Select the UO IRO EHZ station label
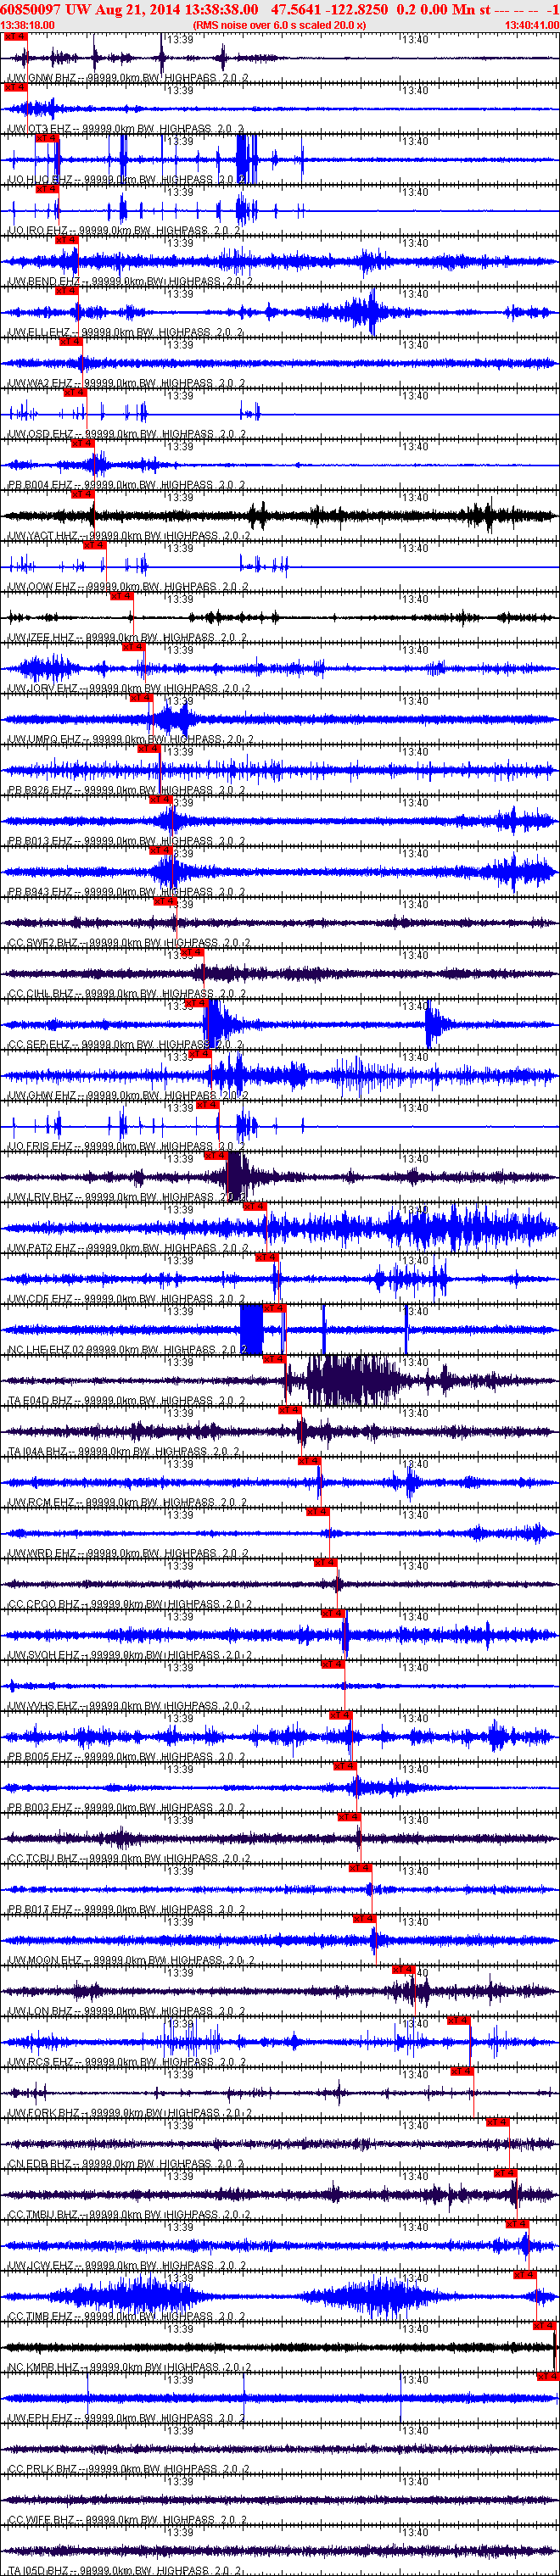 (x=123, y=231)
